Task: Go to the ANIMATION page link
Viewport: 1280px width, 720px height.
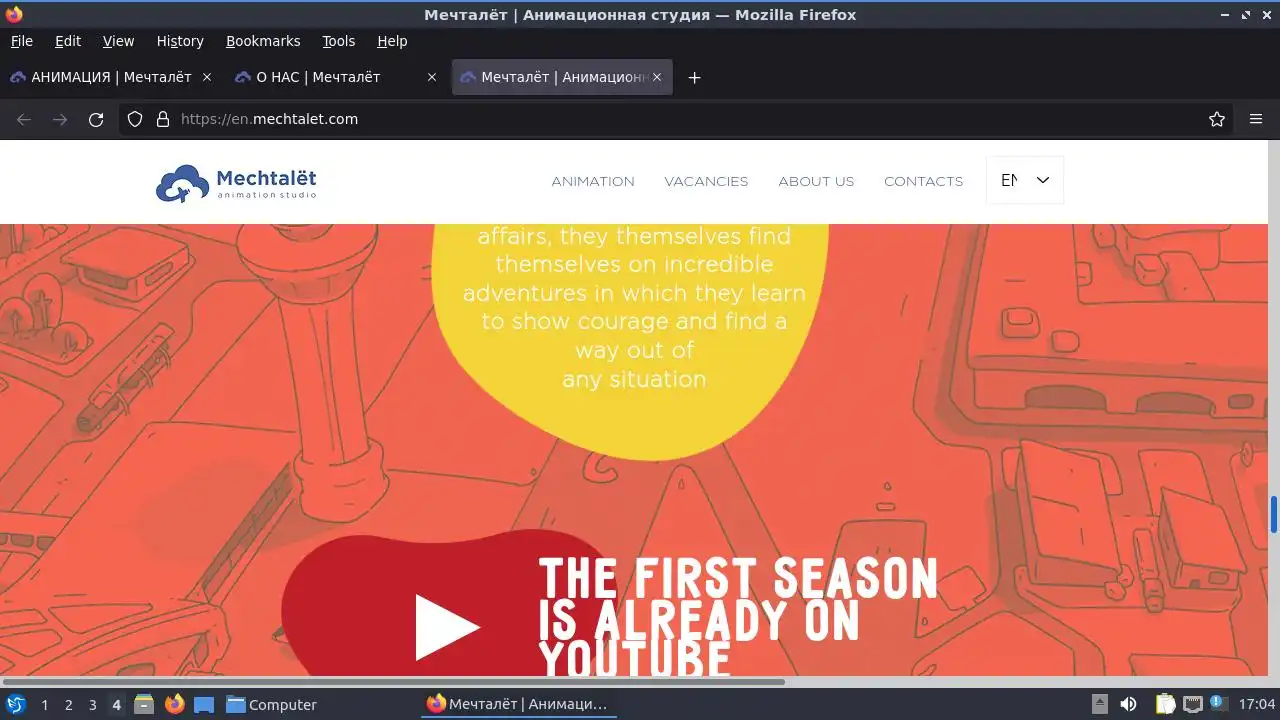Action: (x=593, y=181)
